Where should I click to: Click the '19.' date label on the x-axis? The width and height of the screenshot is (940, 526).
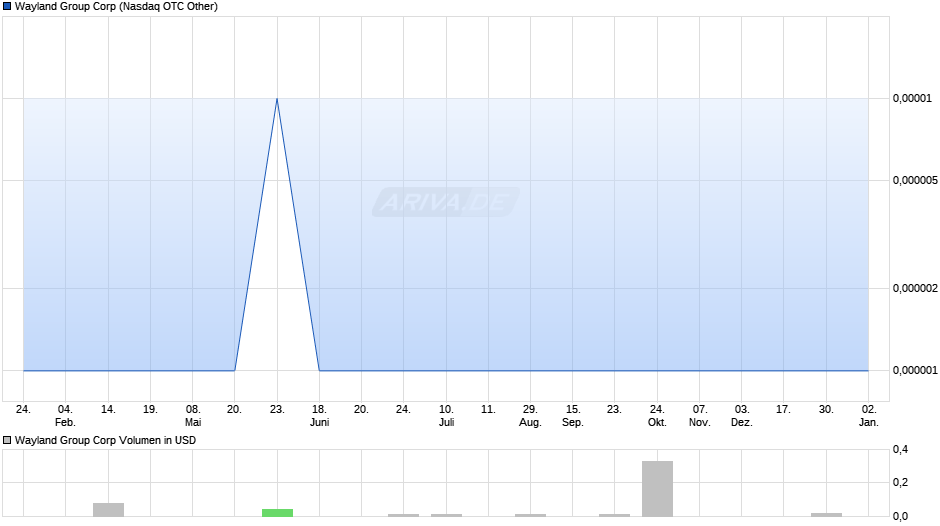150,410
